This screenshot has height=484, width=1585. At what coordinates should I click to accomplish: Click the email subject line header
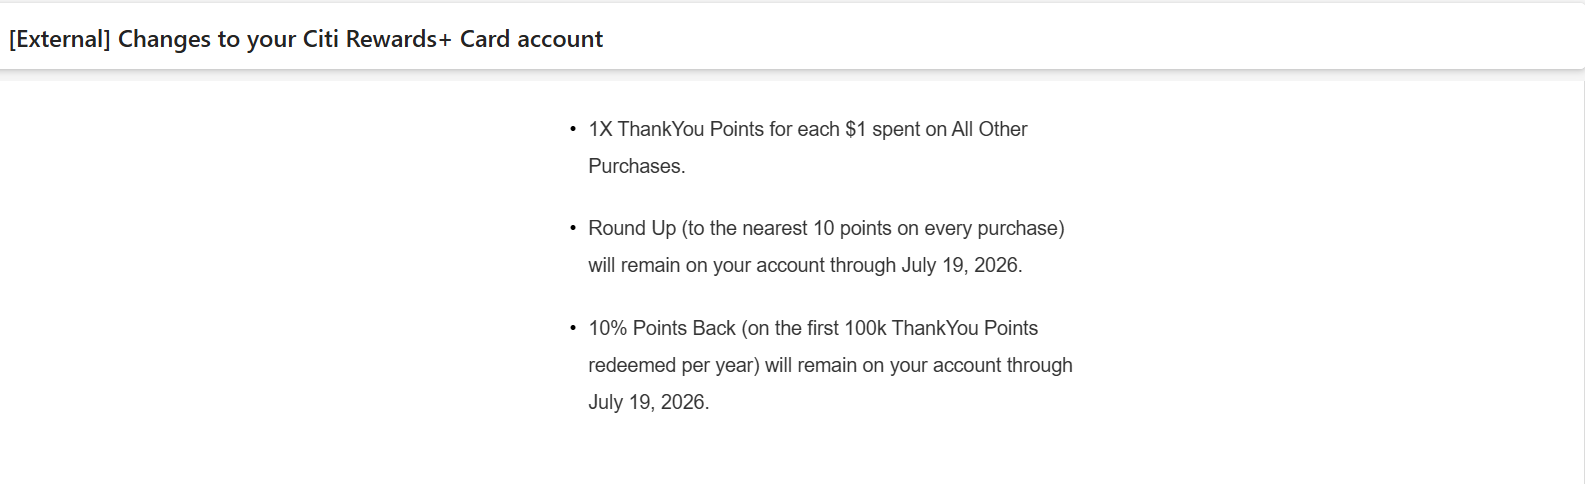coord(306,39)
